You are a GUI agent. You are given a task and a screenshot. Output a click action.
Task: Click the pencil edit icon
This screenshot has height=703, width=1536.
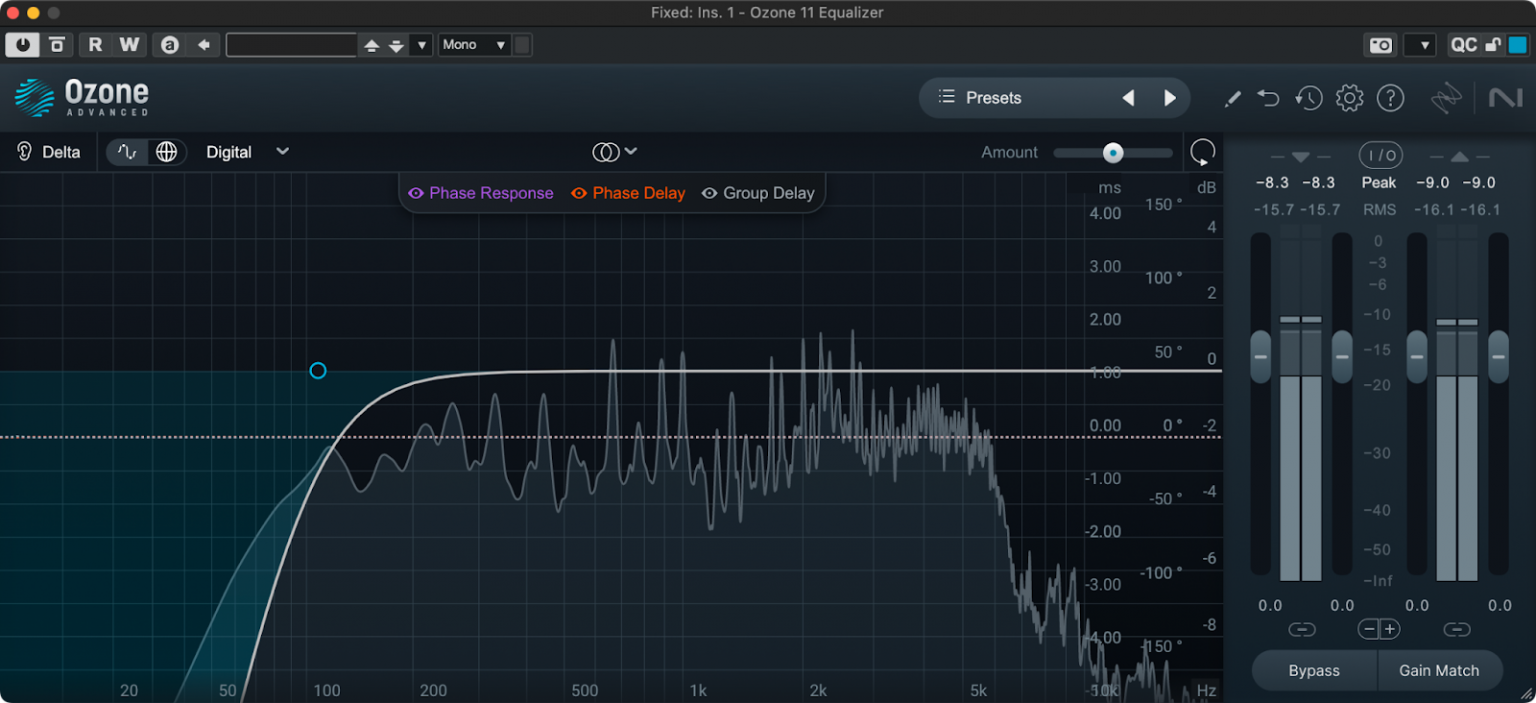point(1233,98)
